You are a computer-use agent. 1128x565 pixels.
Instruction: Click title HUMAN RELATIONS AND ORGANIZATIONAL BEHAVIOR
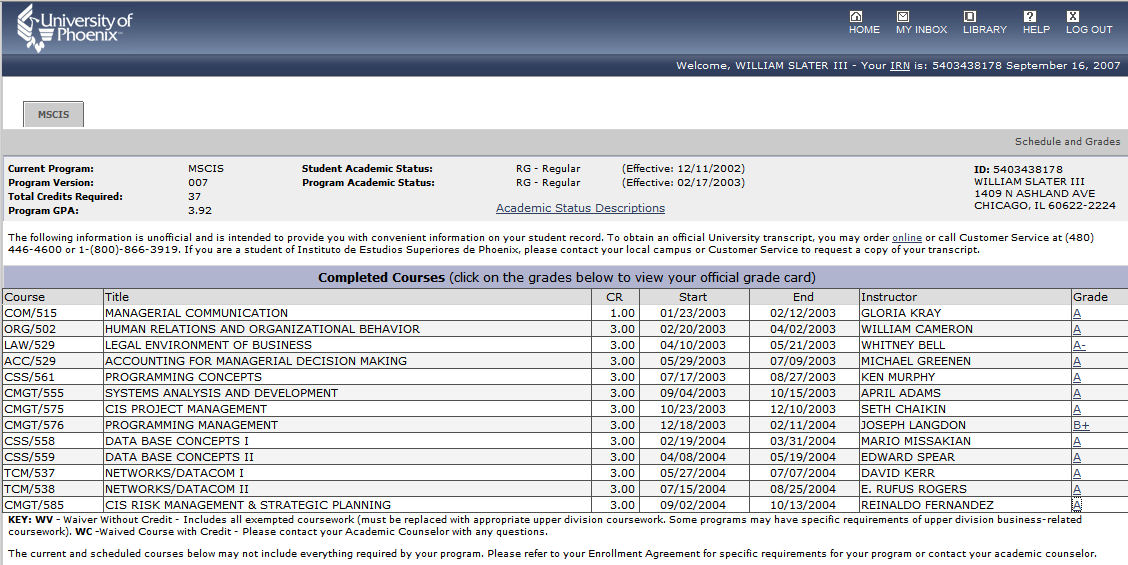pos(262,329)
